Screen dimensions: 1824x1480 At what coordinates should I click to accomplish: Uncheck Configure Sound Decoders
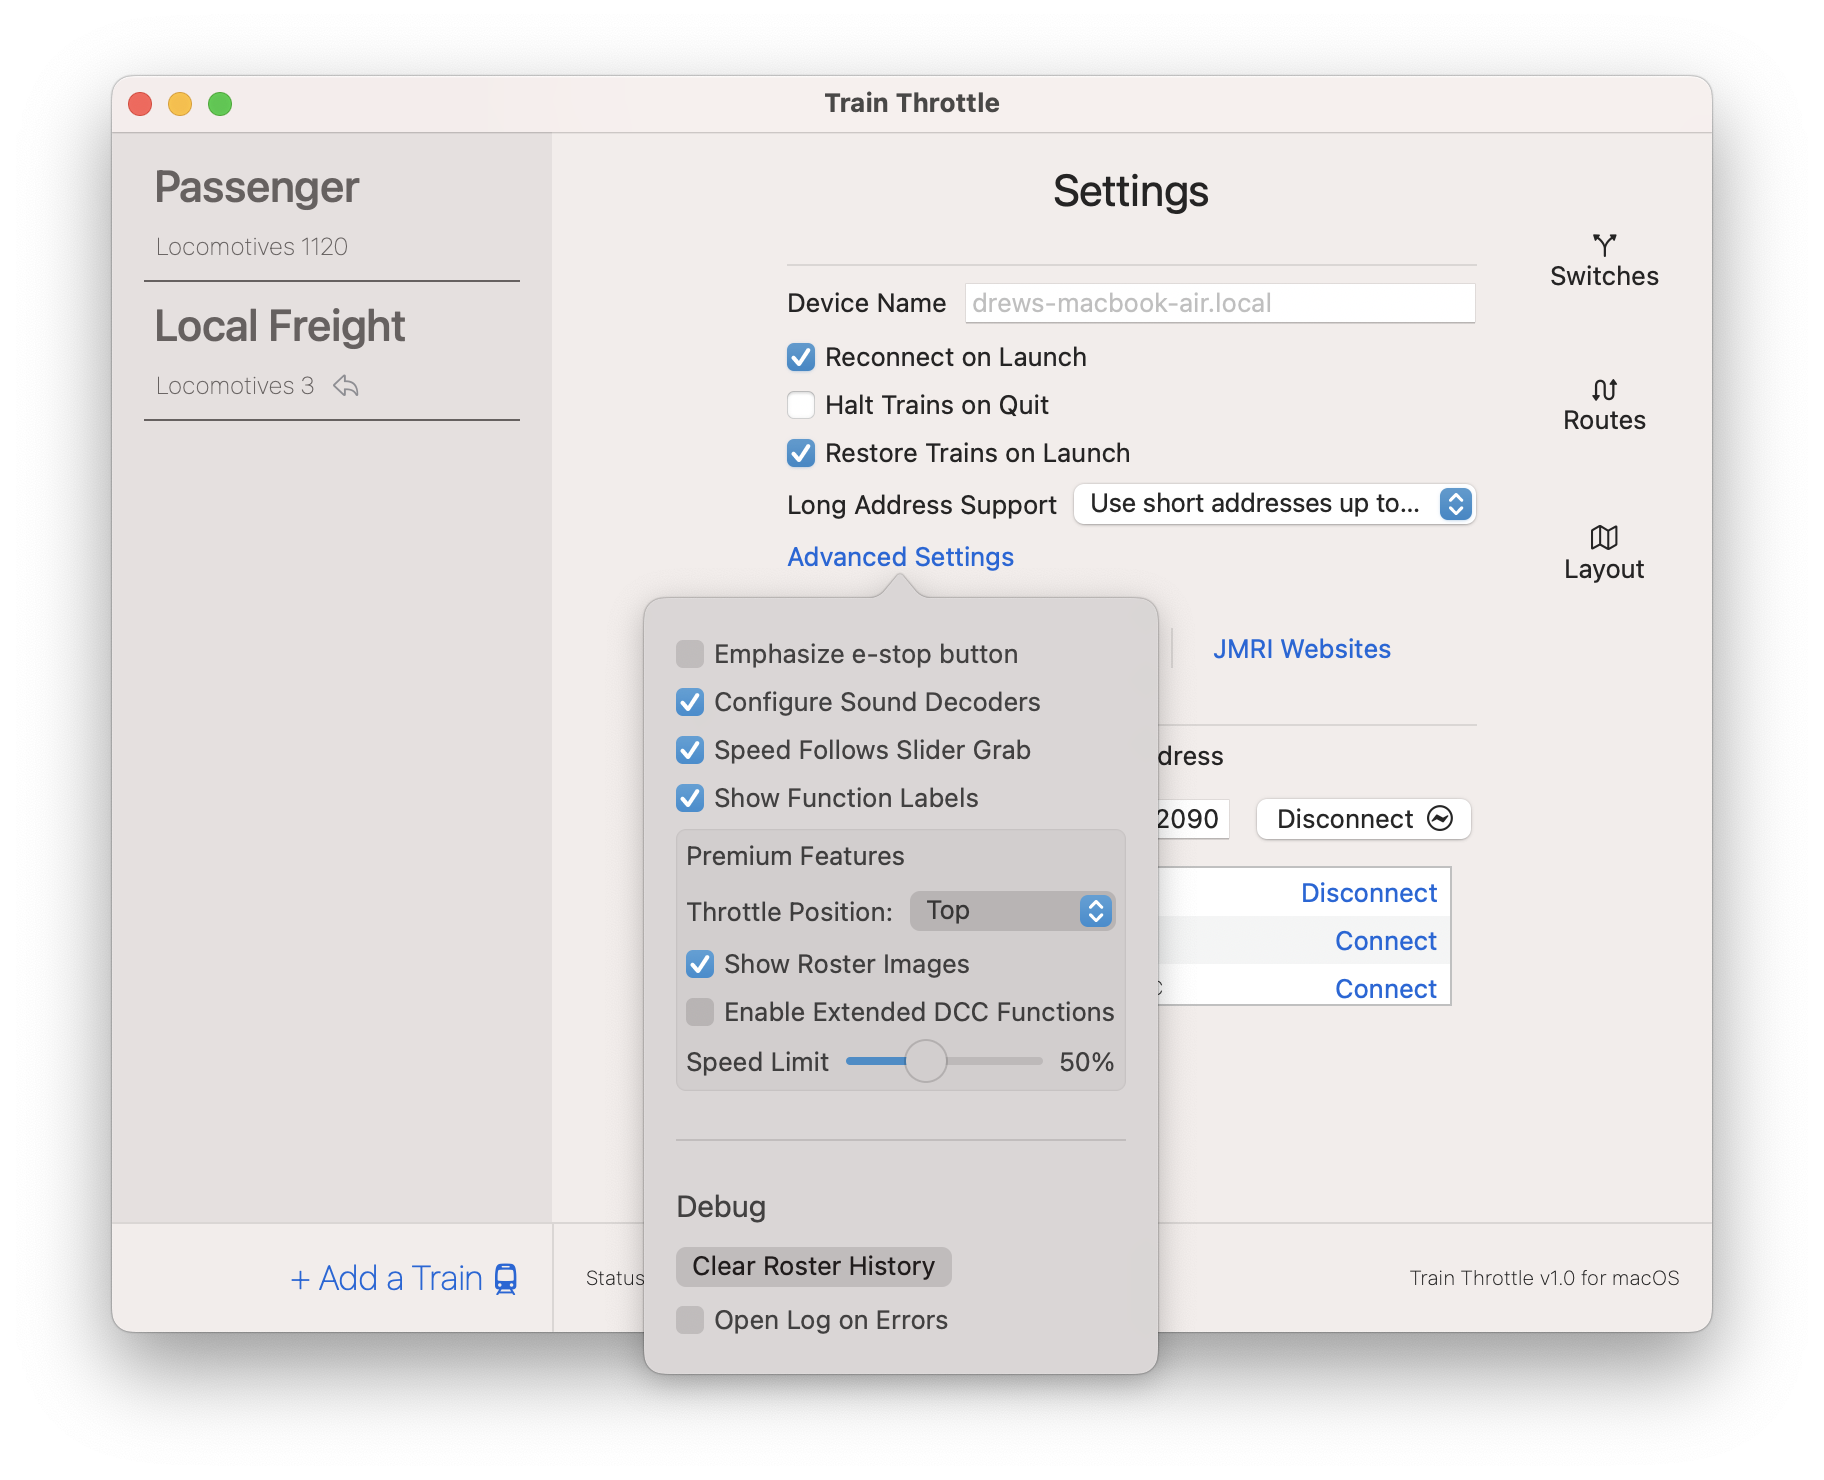pos(690,702)
